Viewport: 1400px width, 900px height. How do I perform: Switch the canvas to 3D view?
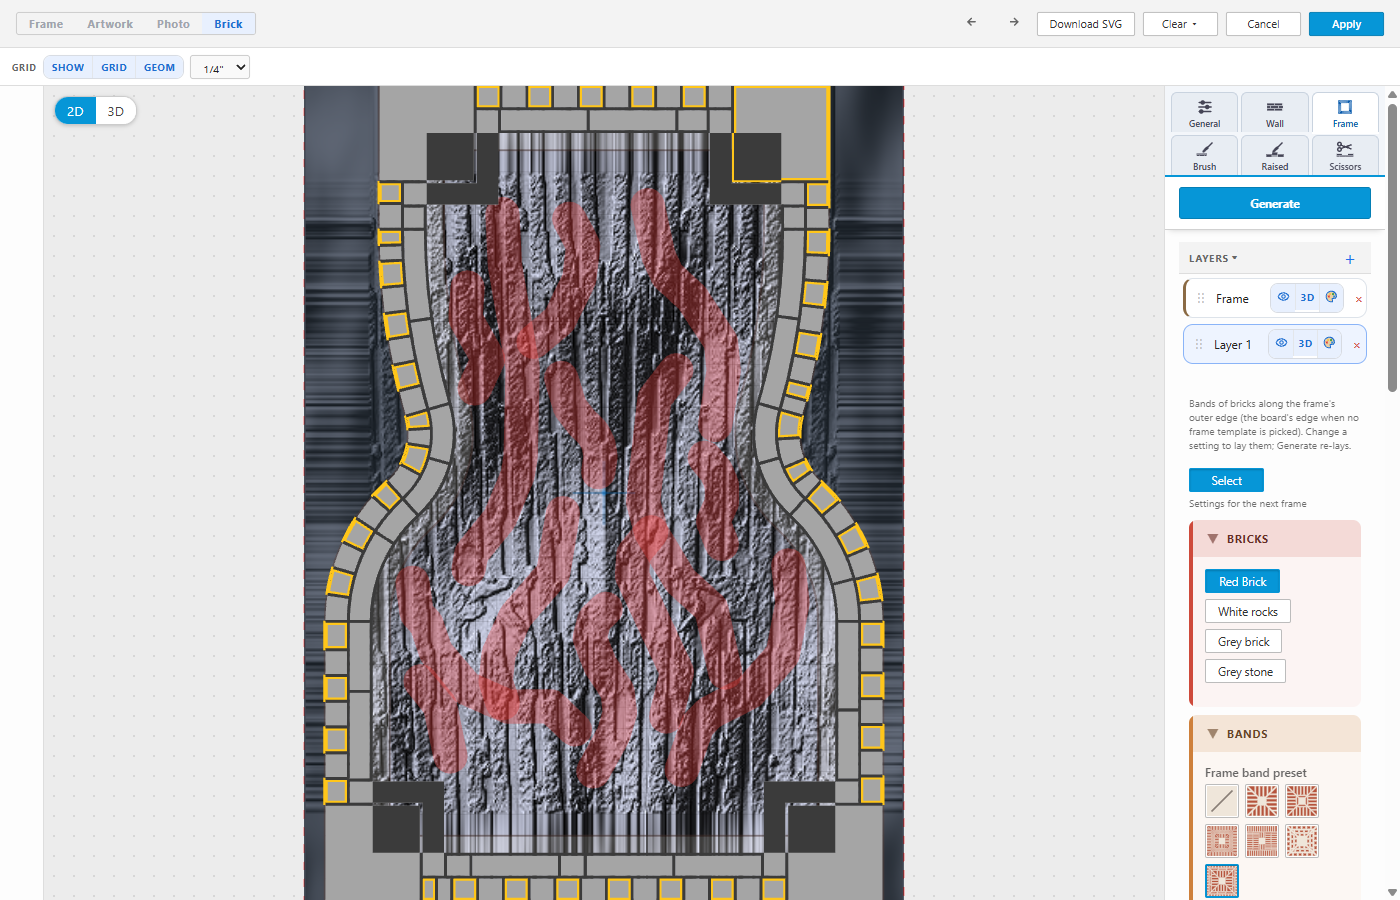point(116,111)
